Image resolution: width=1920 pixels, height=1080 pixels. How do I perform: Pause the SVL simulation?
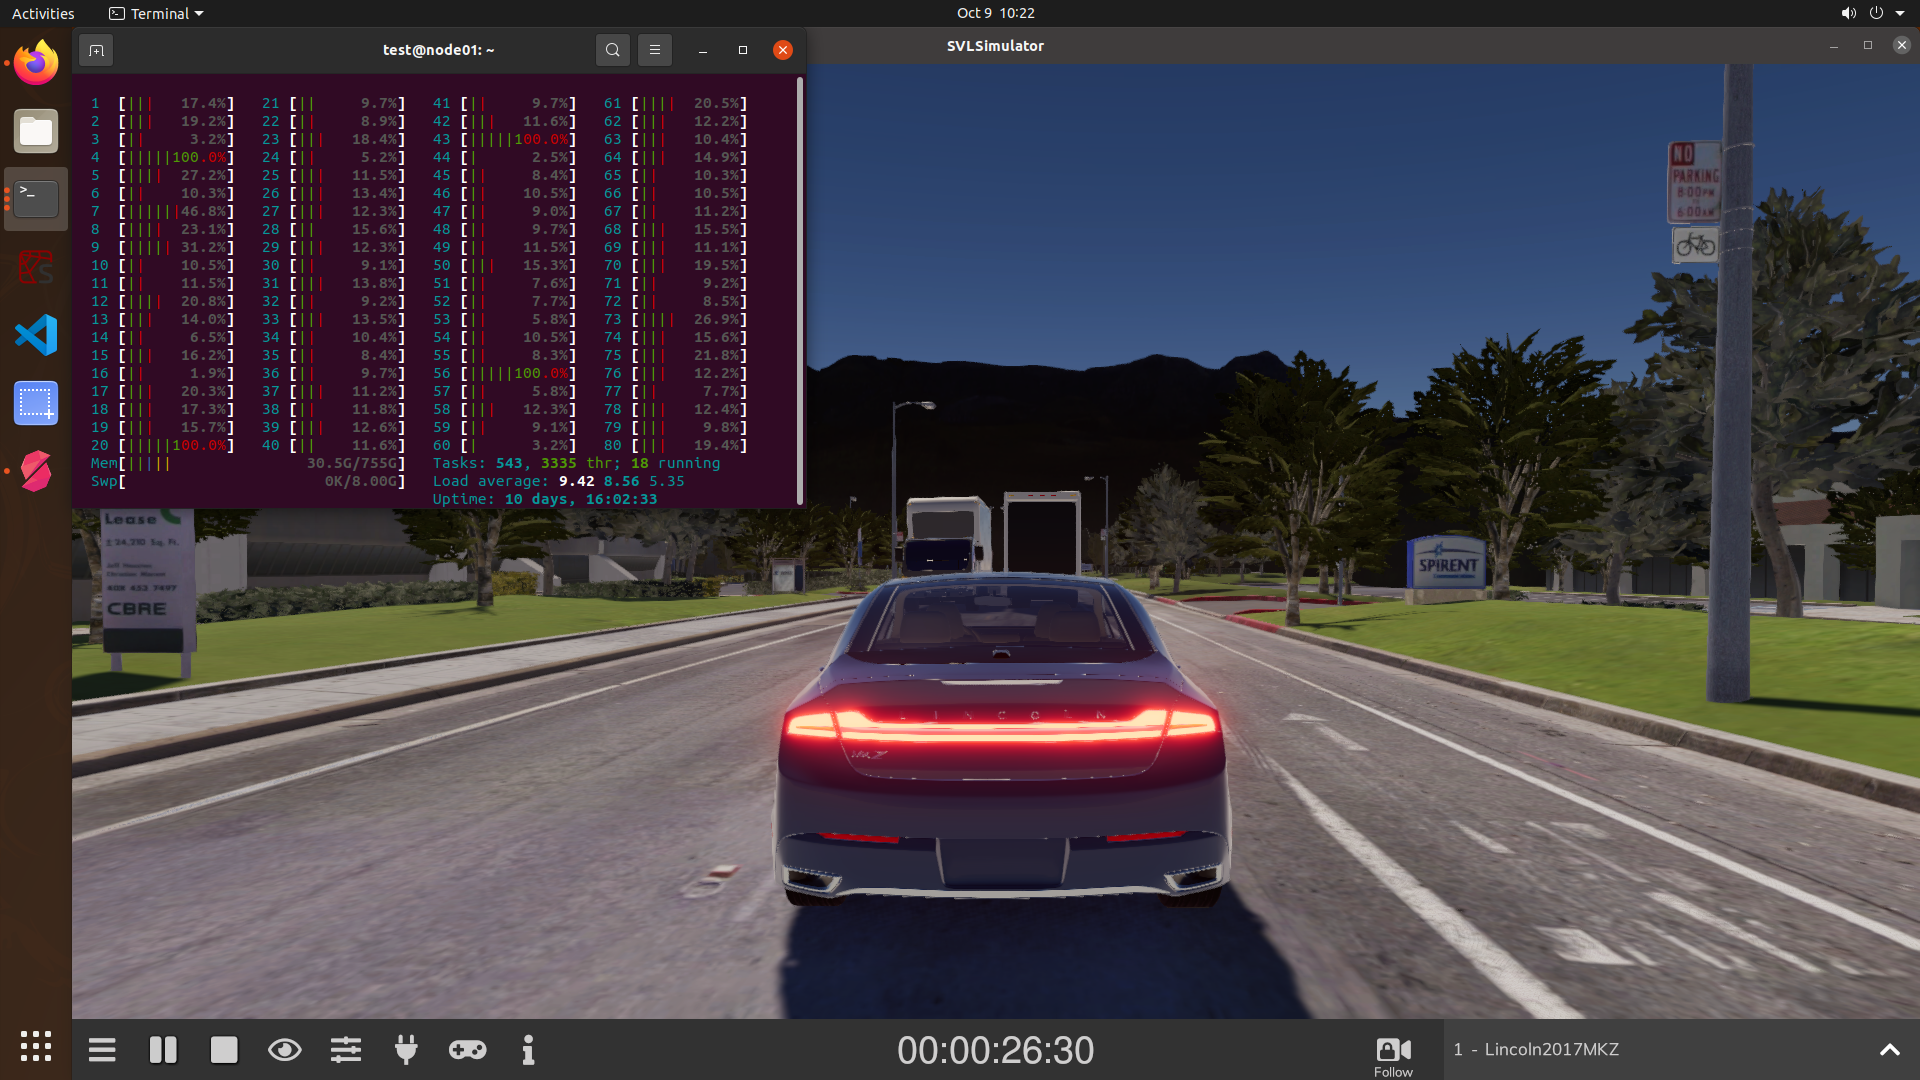163,1049
